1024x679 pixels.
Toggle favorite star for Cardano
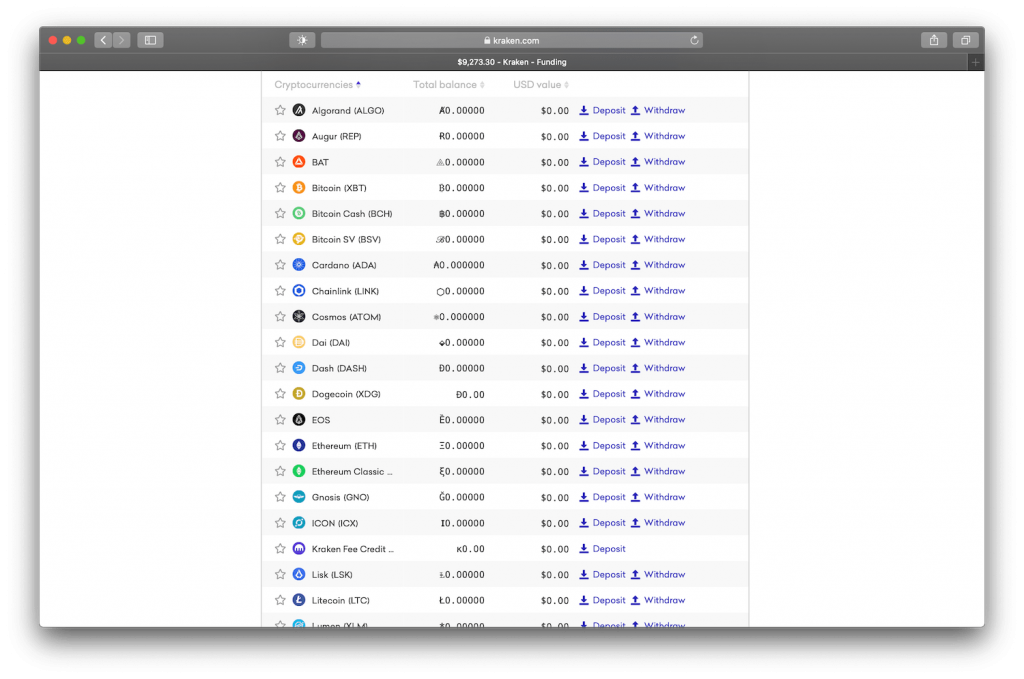(x=280, y=265)
